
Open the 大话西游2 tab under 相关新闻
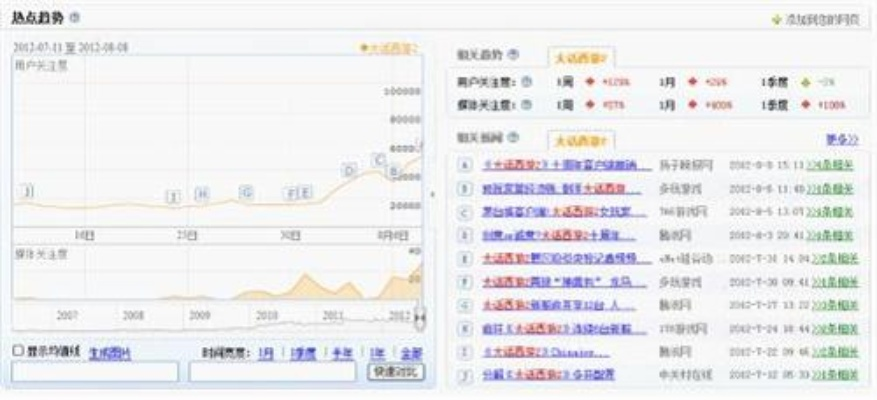(x=581, y=141)
